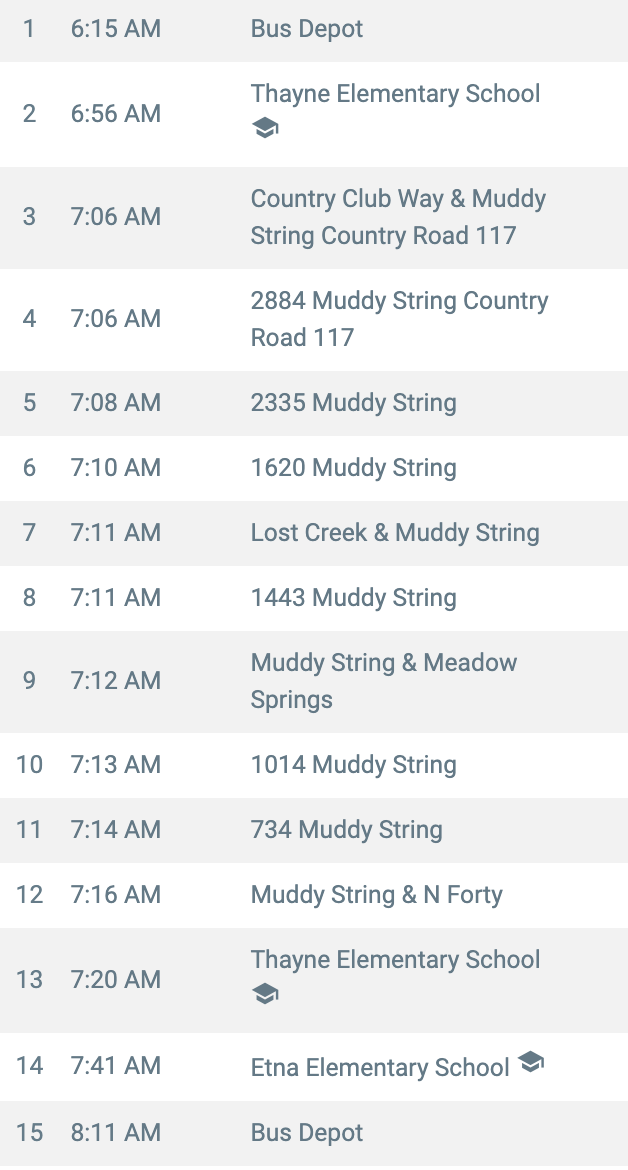Open Country Club Way & Muddy String stop
The height and width of the screenshot is (1170, 628).
[x=314, y=217]
